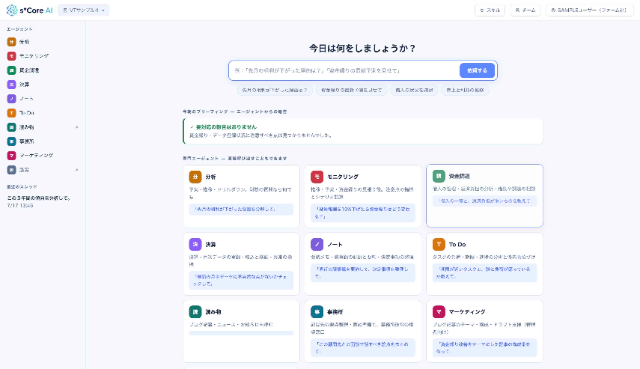Click the example prompt in the 分析 card
This screenshot has width=640, height=369.
pos(241,209)
